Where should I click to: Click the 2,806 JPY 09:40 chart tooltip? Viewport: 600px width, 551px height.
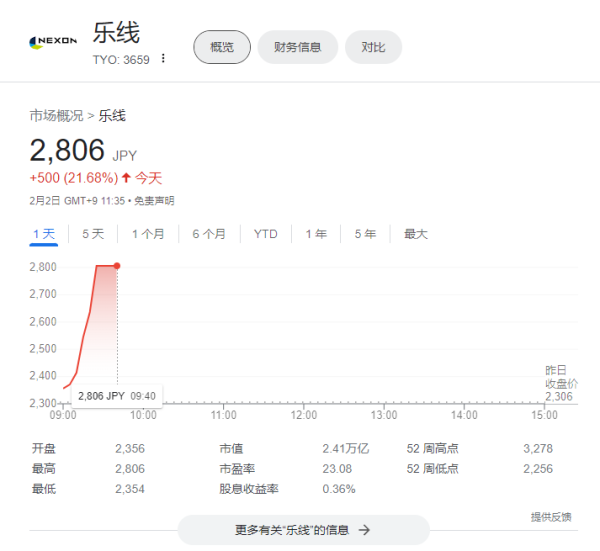point(117,396)
